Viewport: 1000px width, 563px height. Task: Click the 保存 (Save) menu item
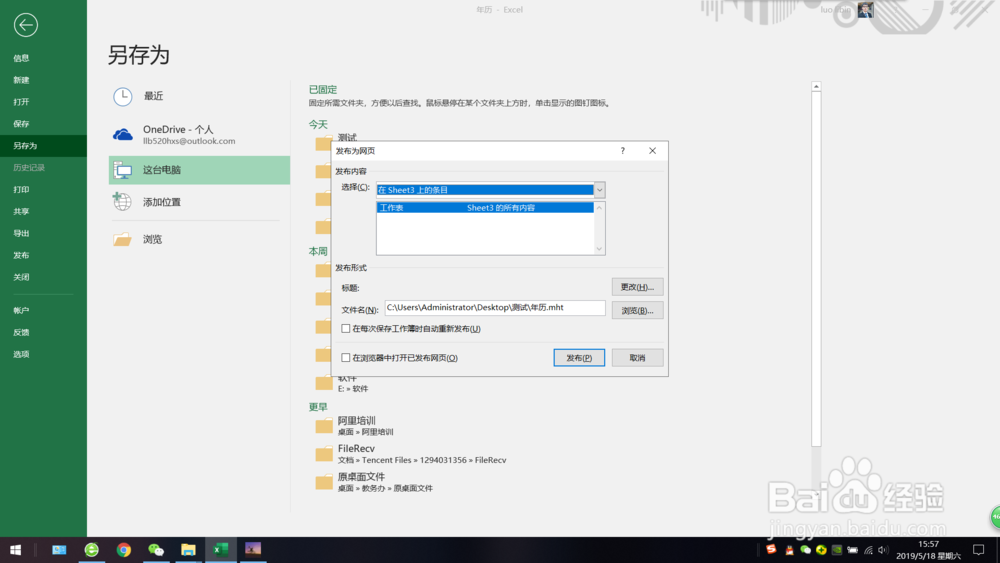pos(22,124)
